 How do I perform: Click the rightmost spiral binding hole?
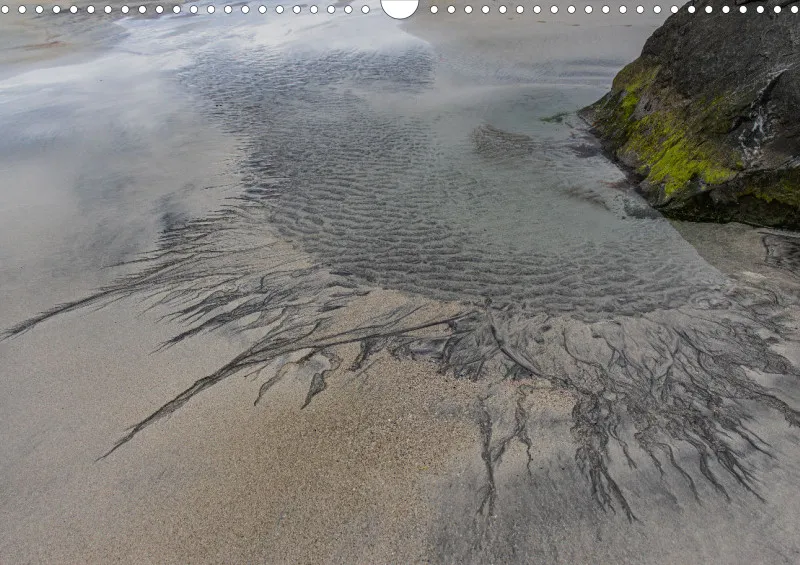coord(794,9)
